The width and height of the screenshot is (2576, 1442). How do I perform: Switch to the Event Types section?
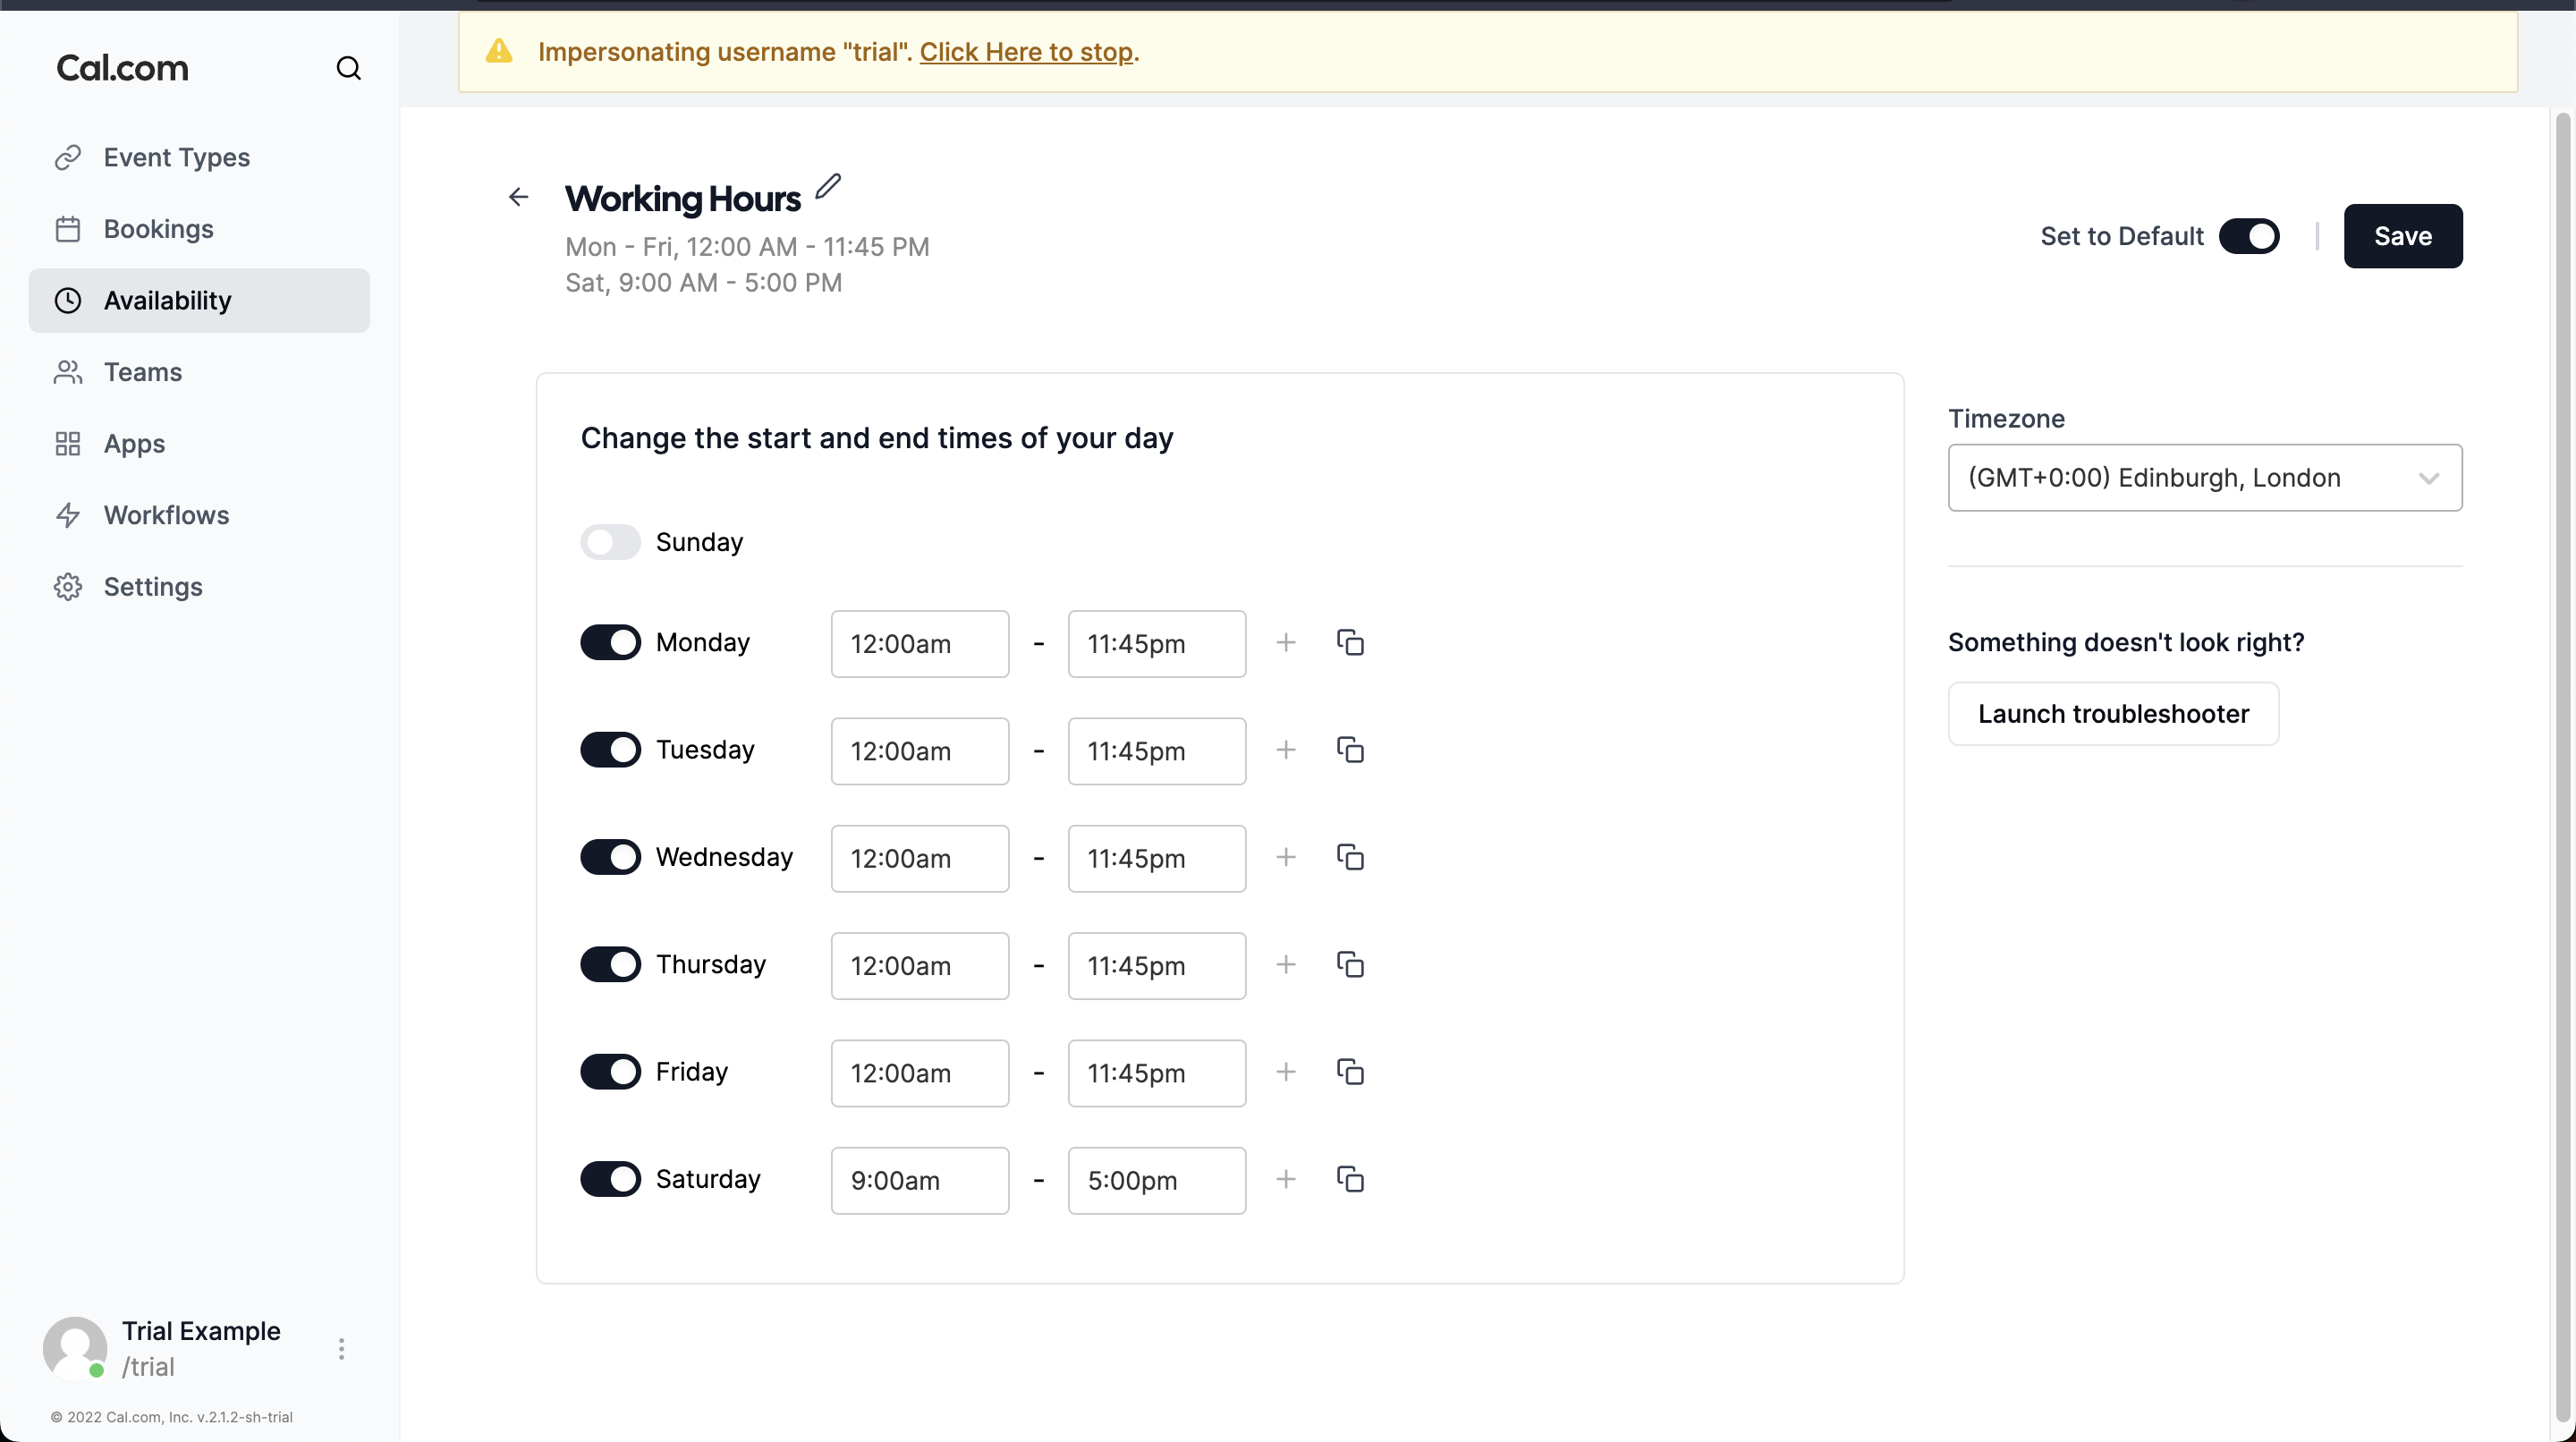[176, 157]
